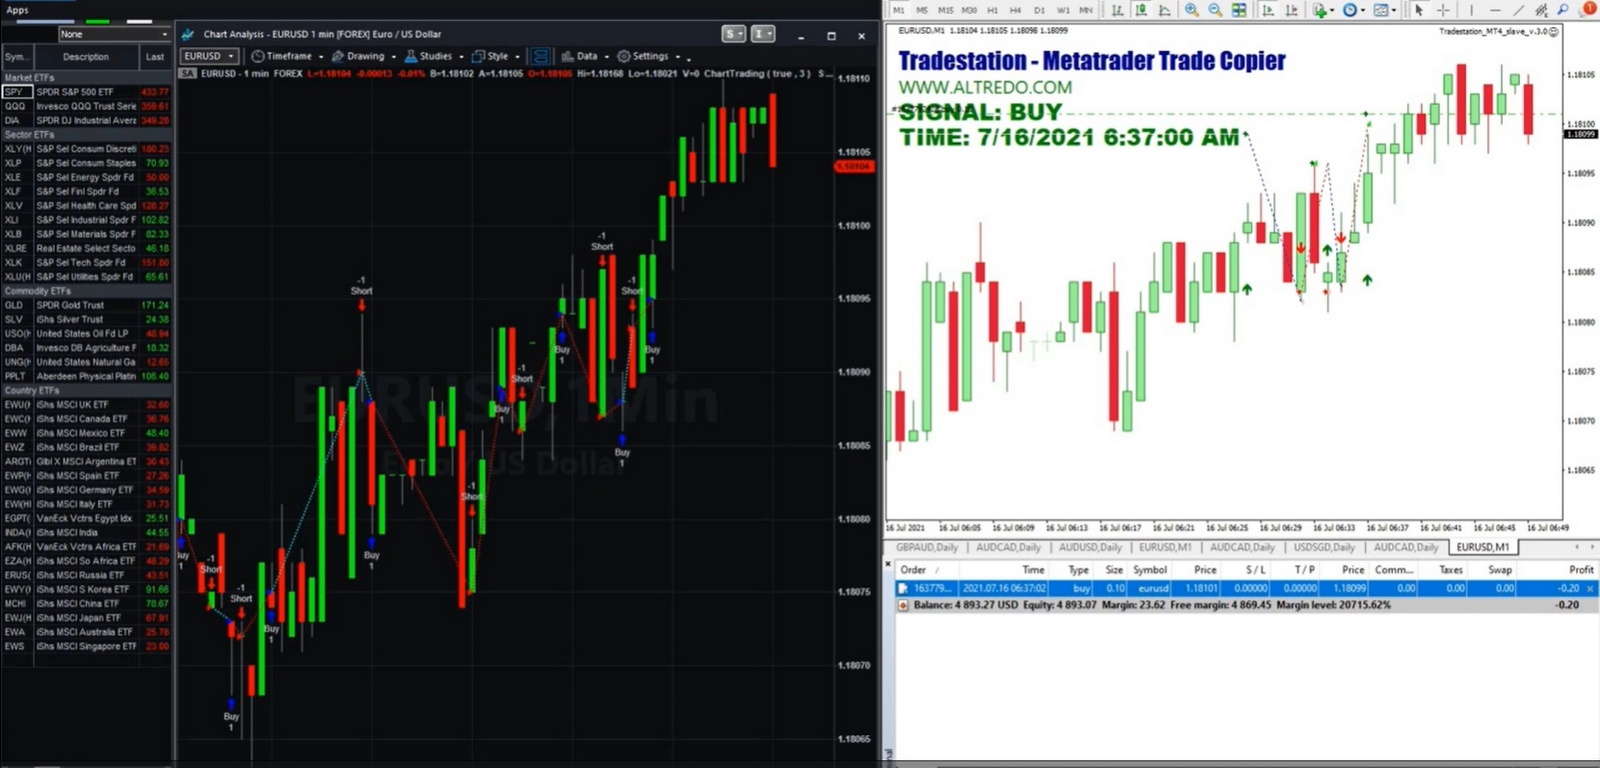Toggle the TradeStation chart trading panel icon
Viewport: 1600px width, 768px height.
pyautogui.click(x=541, y=56)
